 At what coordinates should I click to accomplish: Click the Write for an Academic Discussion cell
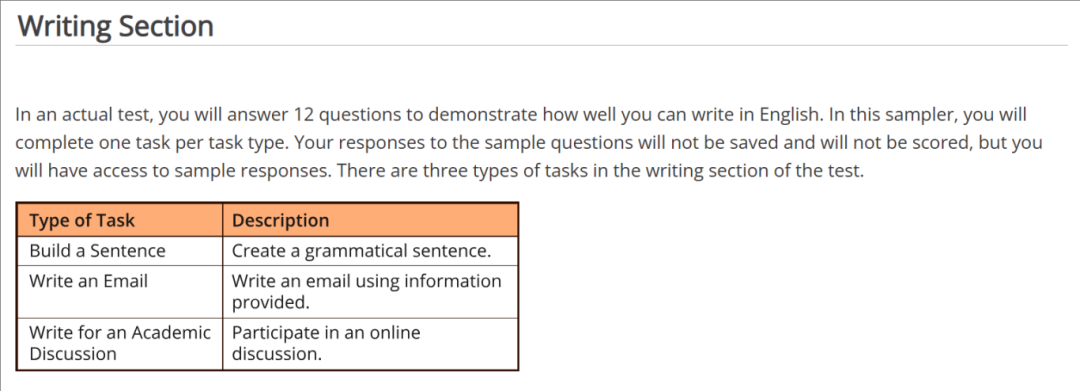coord(120,344)
